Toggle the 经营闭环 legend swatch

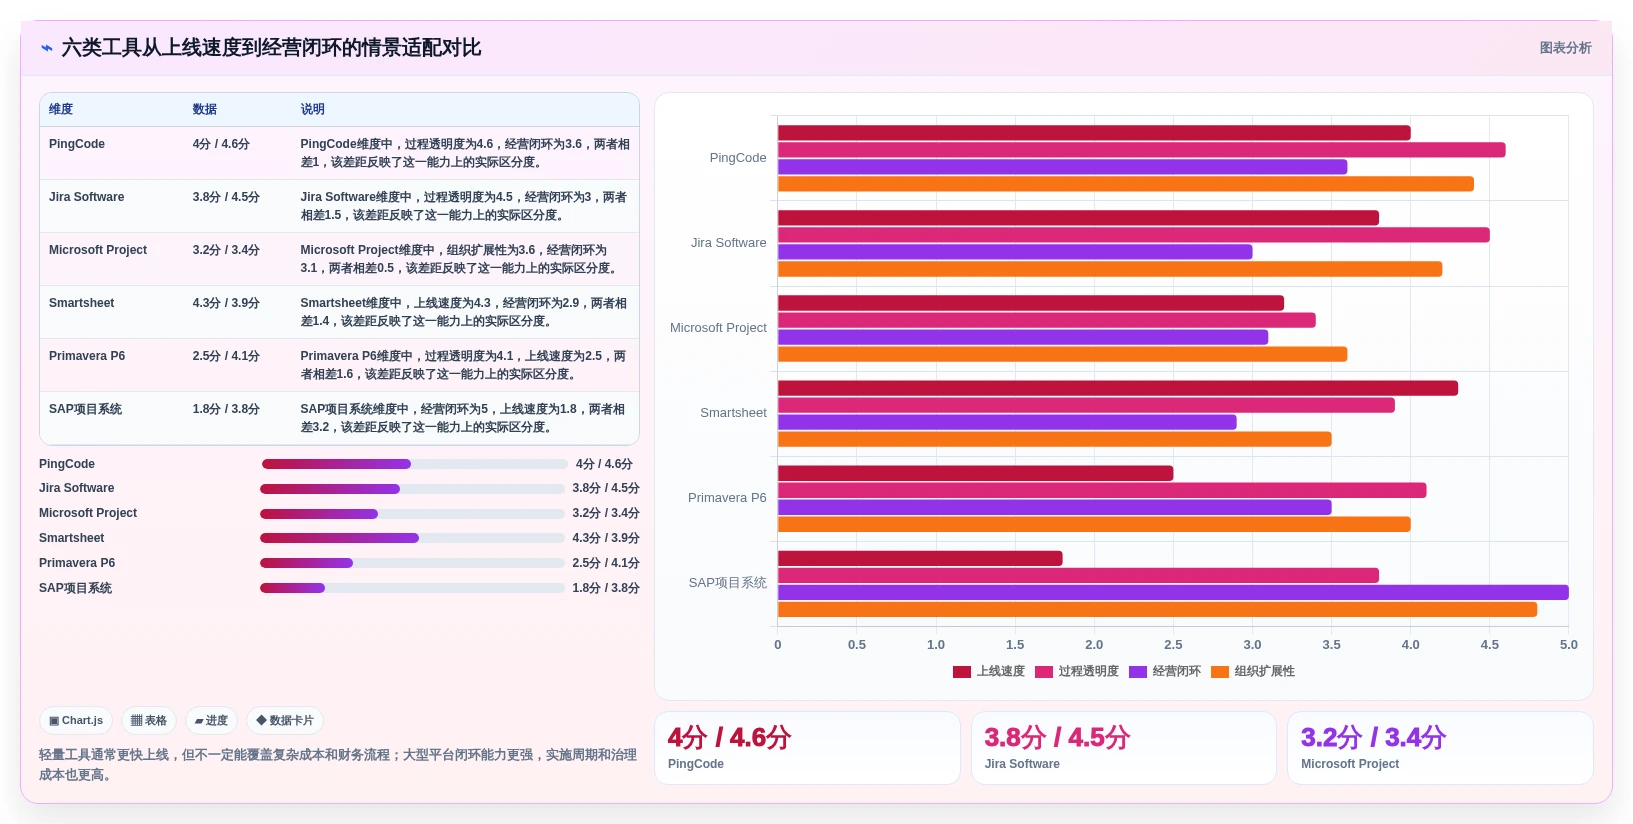pyautogui.click(x=1138, y=672)
